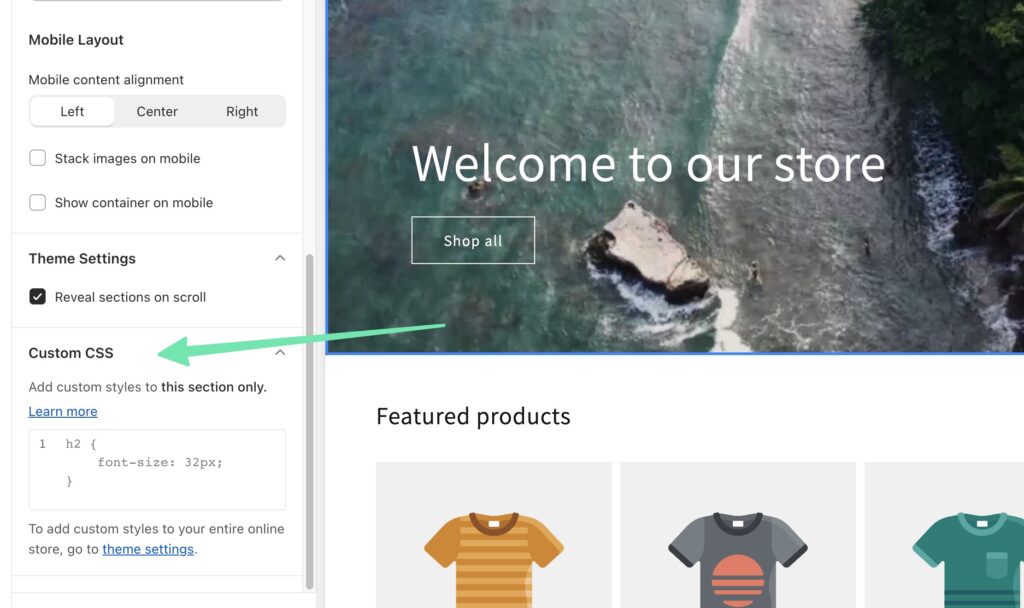This screenshot has width=1024, height=608.
Task: Select the Featured products heading
Action: (473, 416)
